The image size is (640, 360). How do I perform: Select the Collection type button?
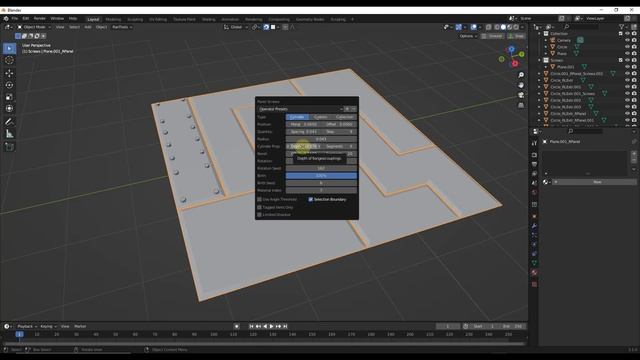345,117
